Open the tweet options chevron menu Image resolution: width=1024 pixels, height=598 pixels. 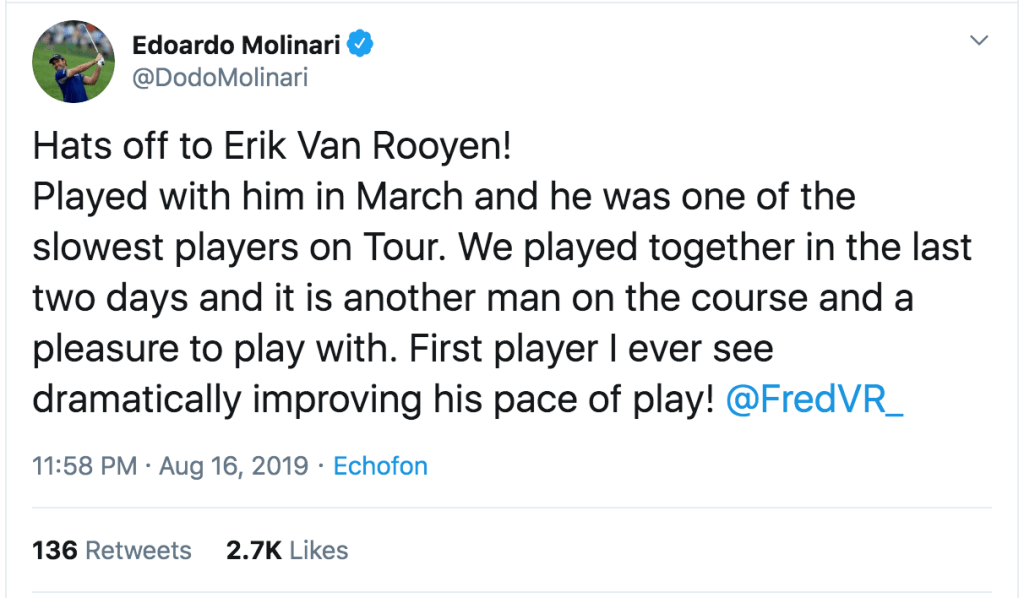(980, 41)
